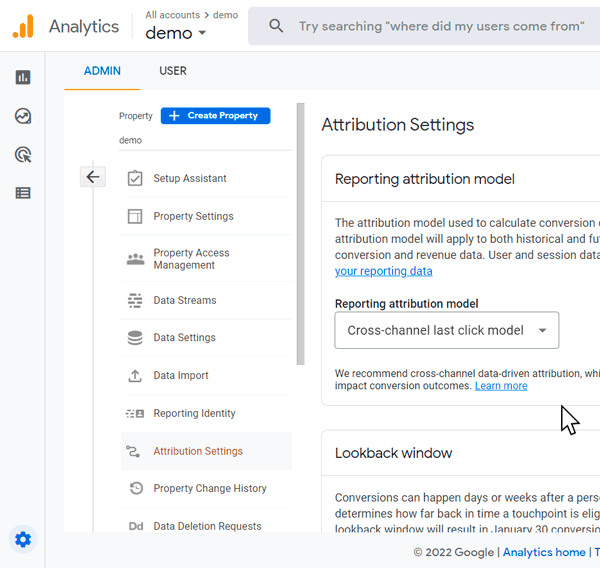Open the Reports icon in left rail
This screenshot has width=600, height=568.
22,77
